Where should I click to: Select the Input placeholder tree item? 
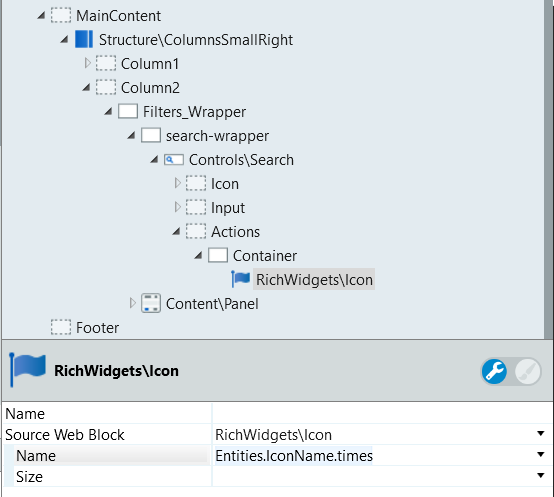click(228, 208)
